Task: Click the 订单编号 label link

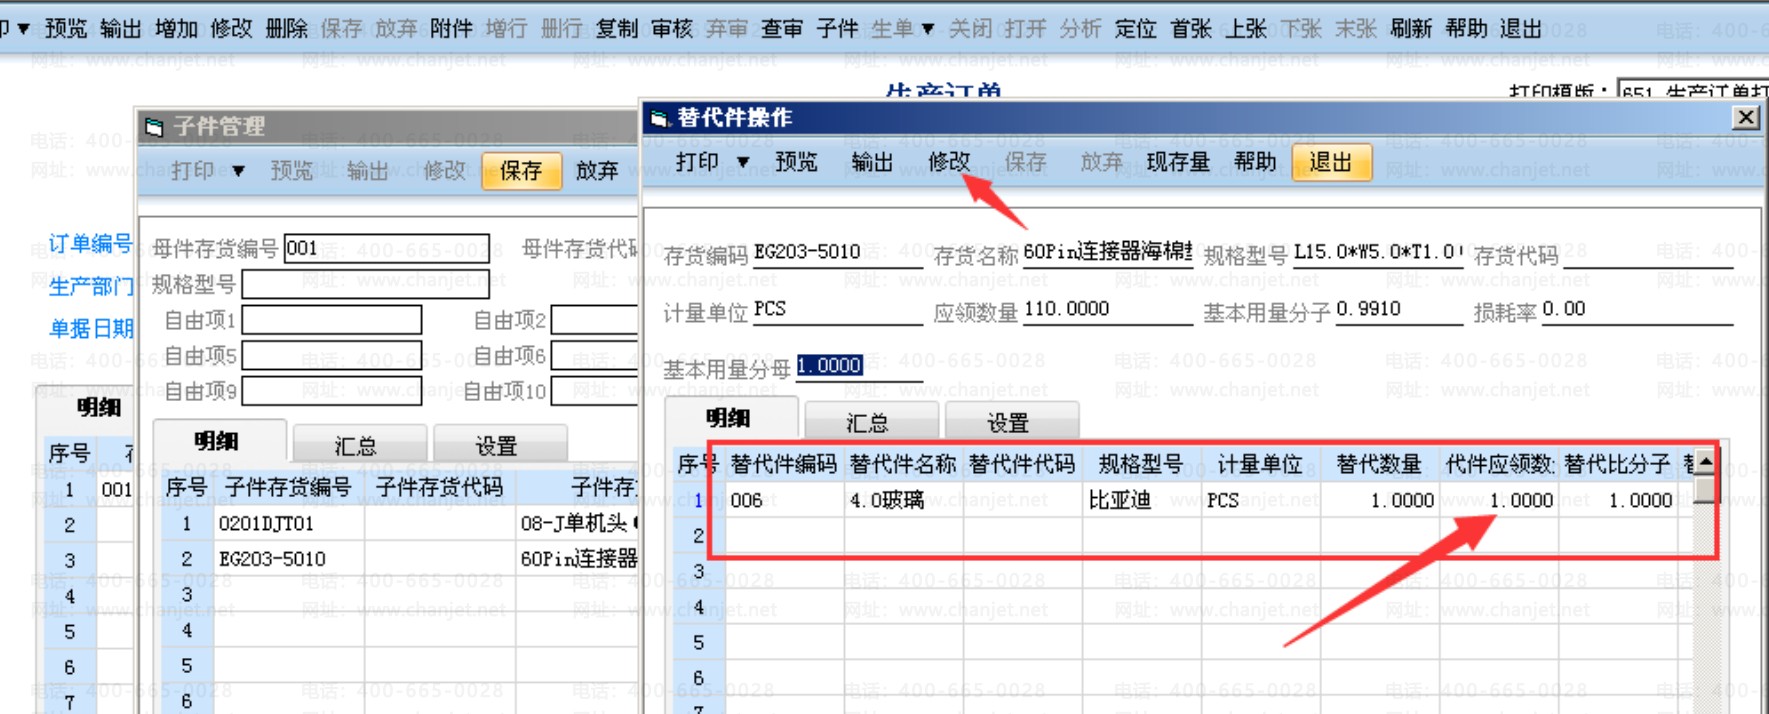Action: [x=90, y=244]
